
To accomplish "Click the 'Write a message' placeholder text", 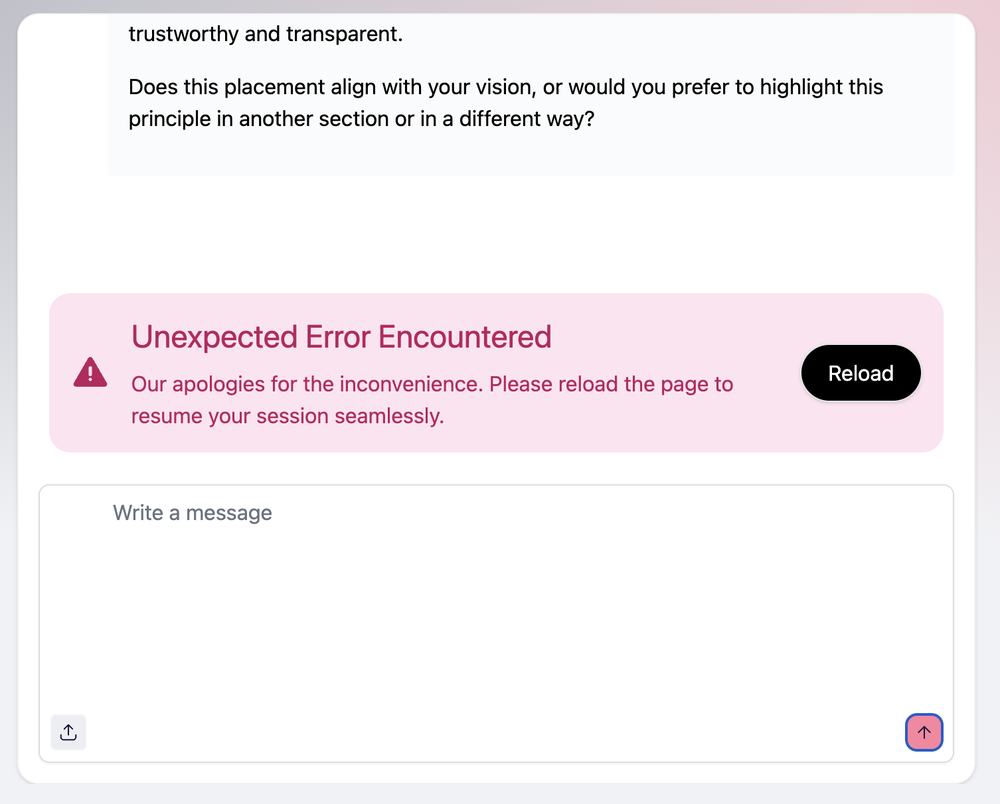I will (x=192, y=513).
